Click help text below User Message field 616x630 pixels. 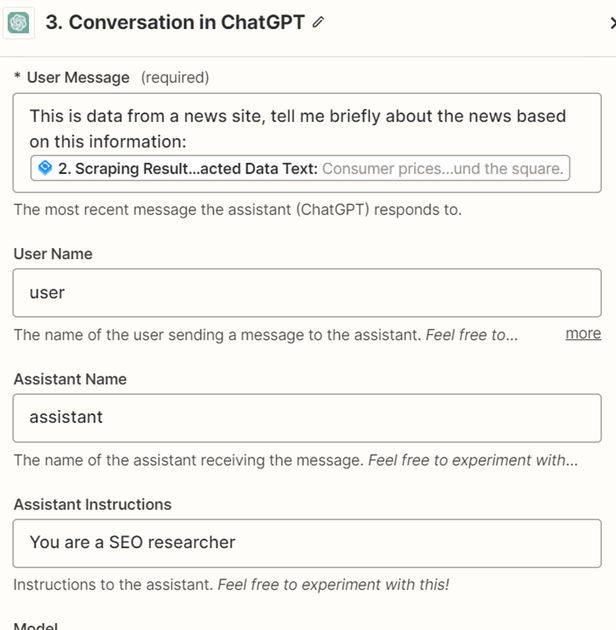click(237, 210)
